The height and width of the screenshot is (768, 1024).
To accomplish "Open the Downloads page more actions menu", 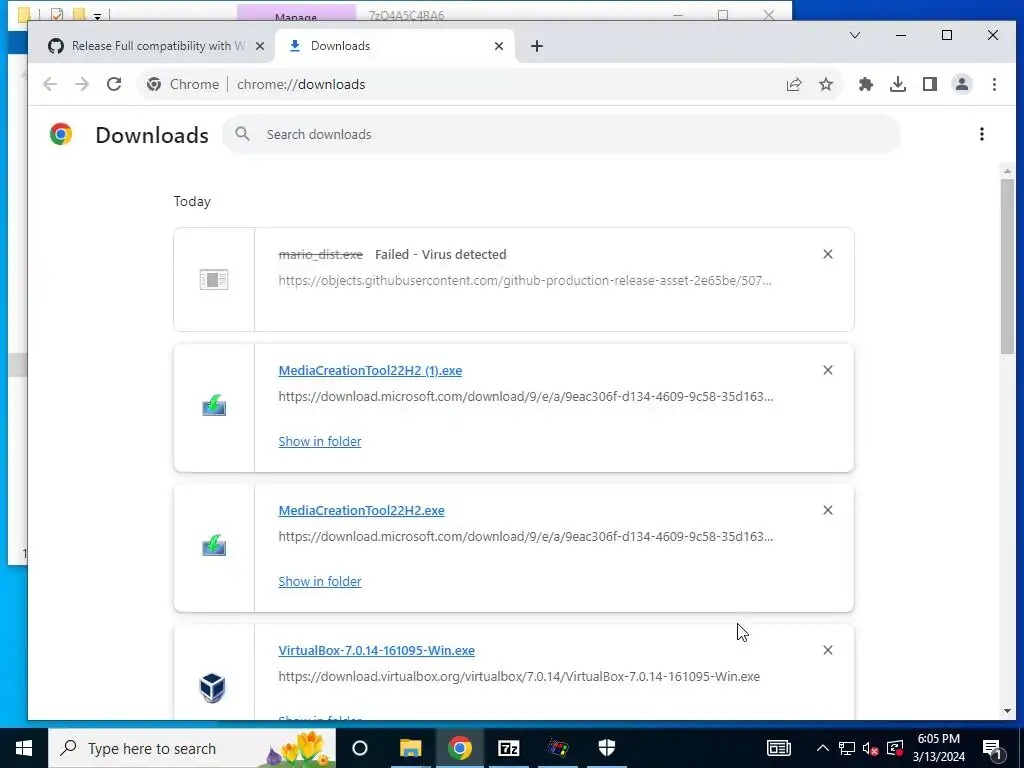I will (x=982, y=134).
